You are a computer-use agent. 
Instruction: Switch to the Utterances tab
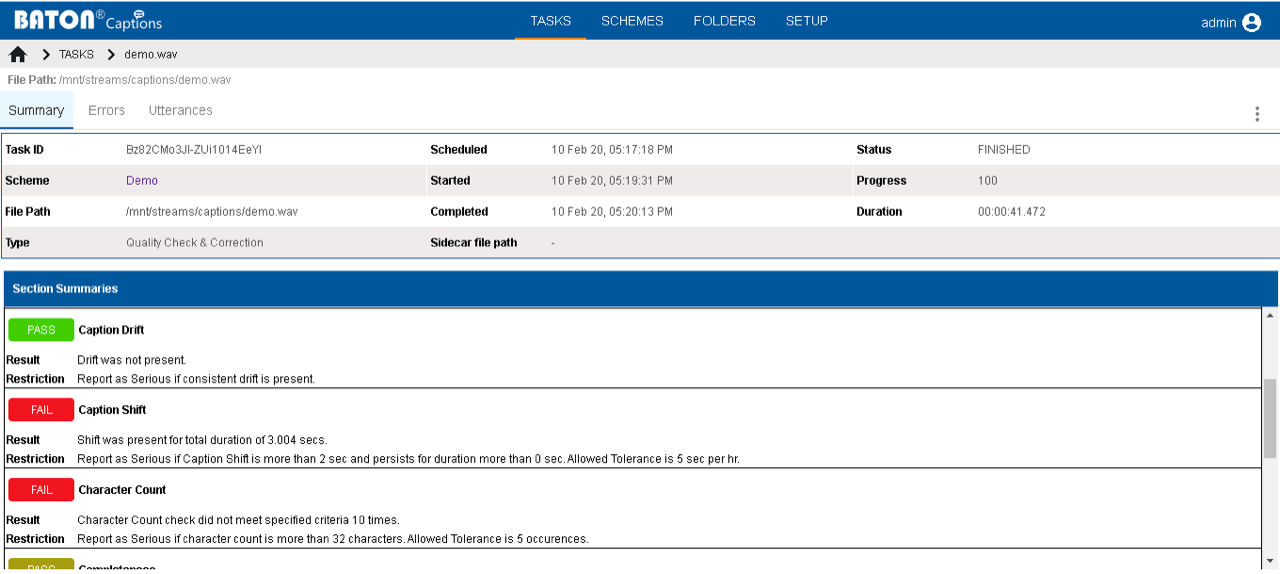181,111
